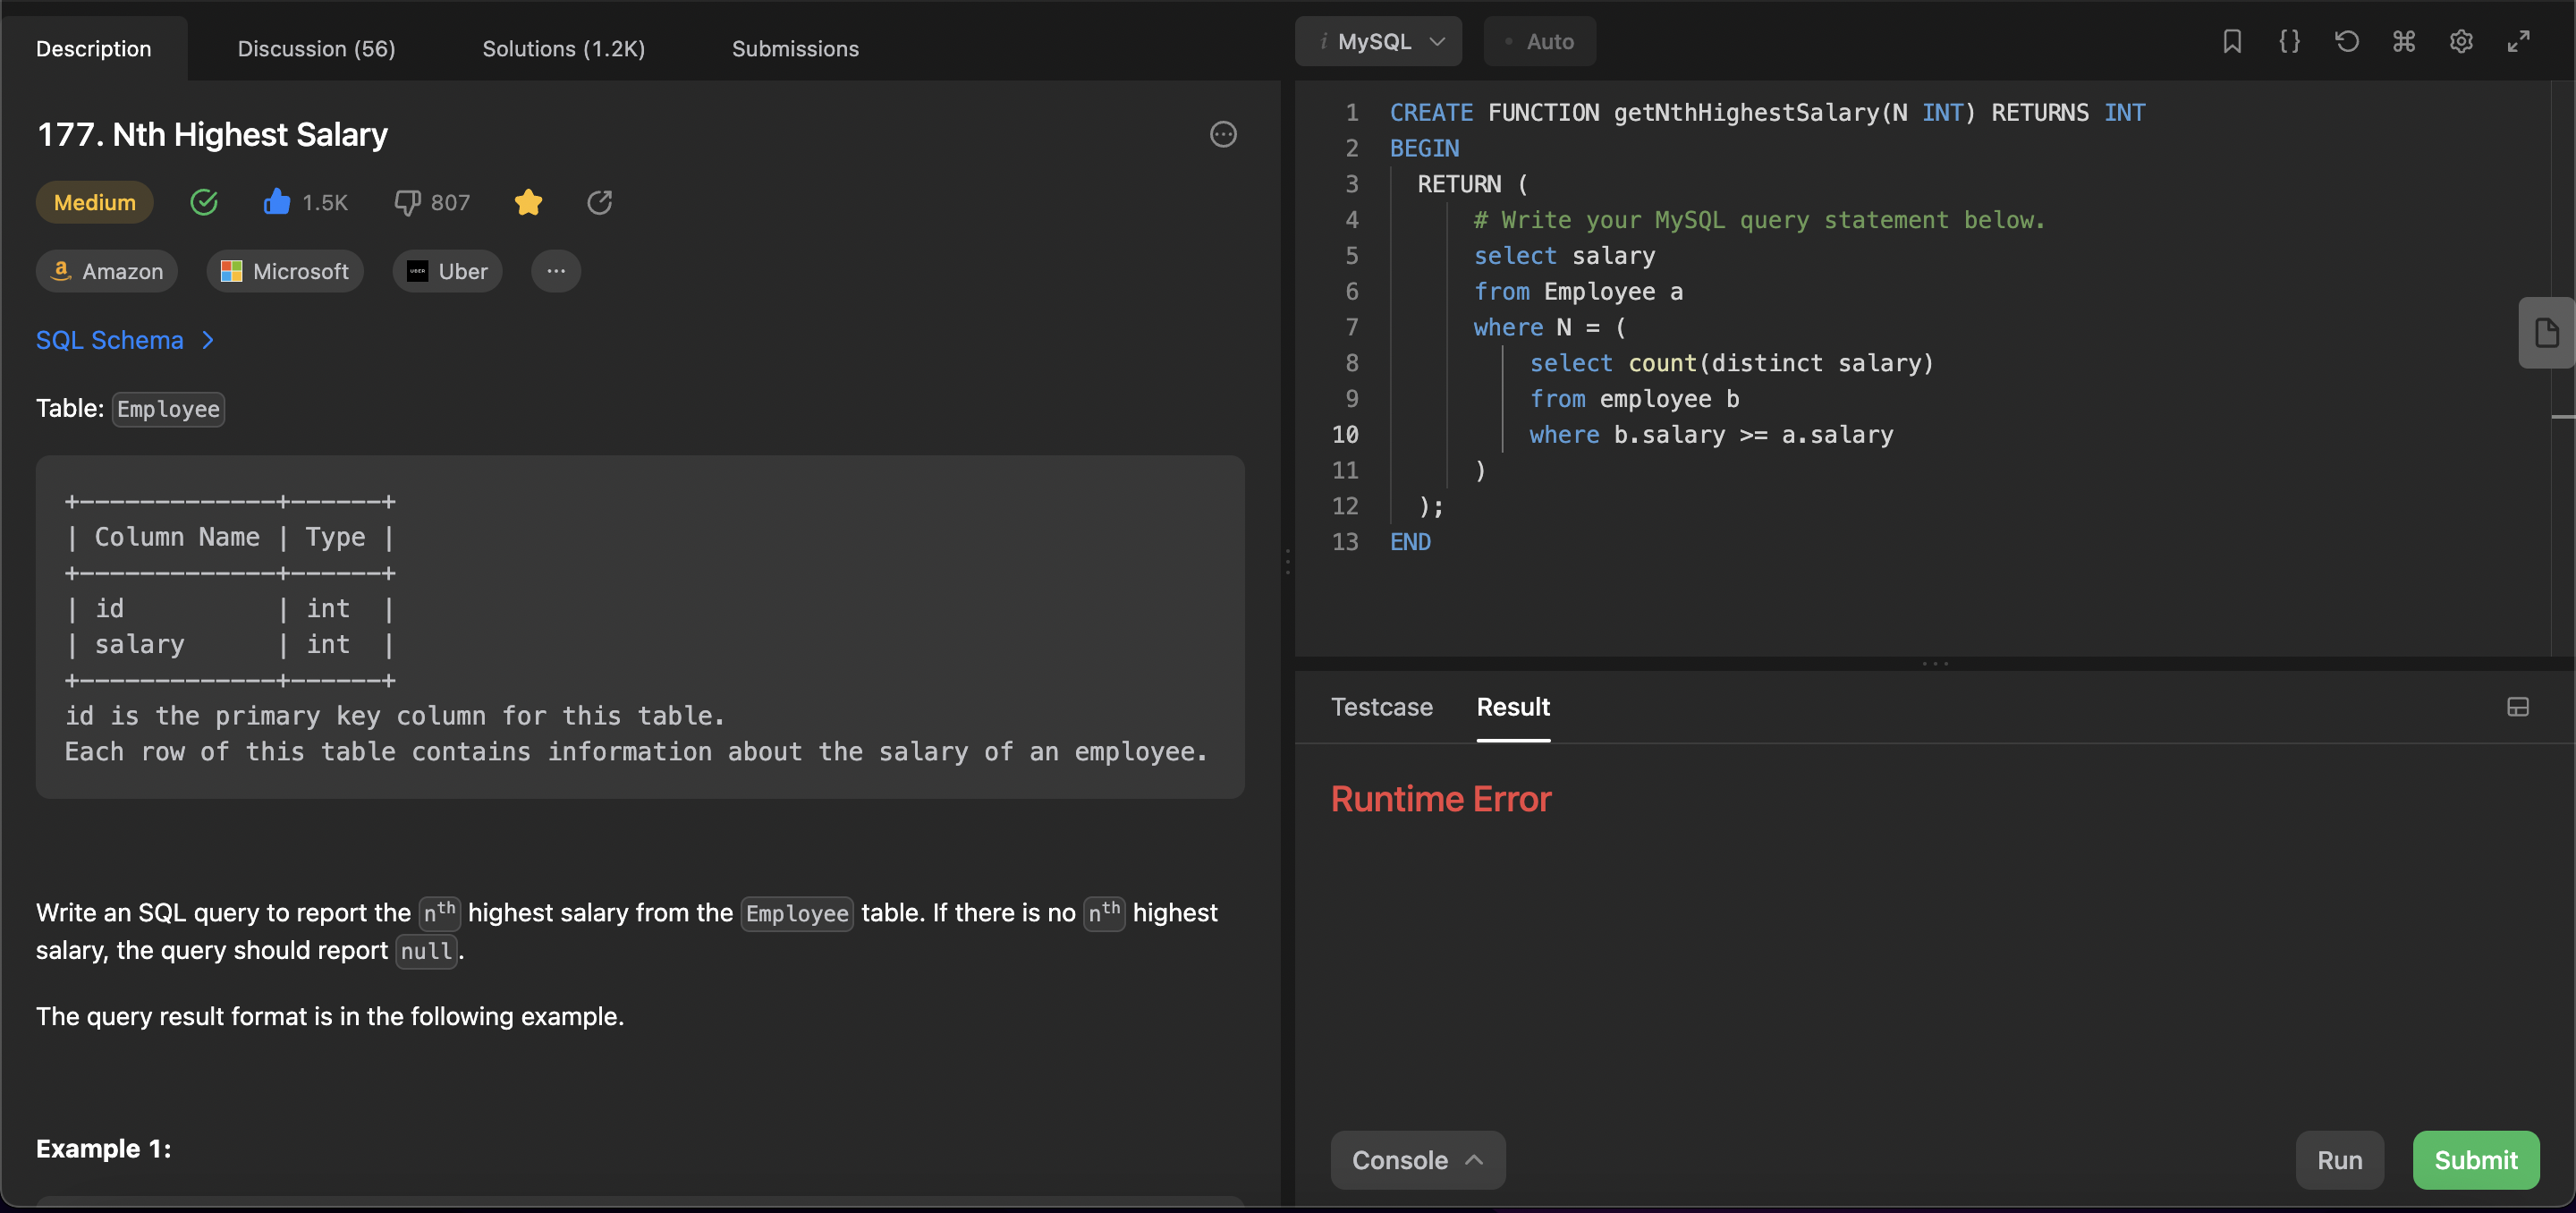This screenshot has width=2576, height=1213.
Task: Click the Uber company tag
Action: (x=447, y=271)
